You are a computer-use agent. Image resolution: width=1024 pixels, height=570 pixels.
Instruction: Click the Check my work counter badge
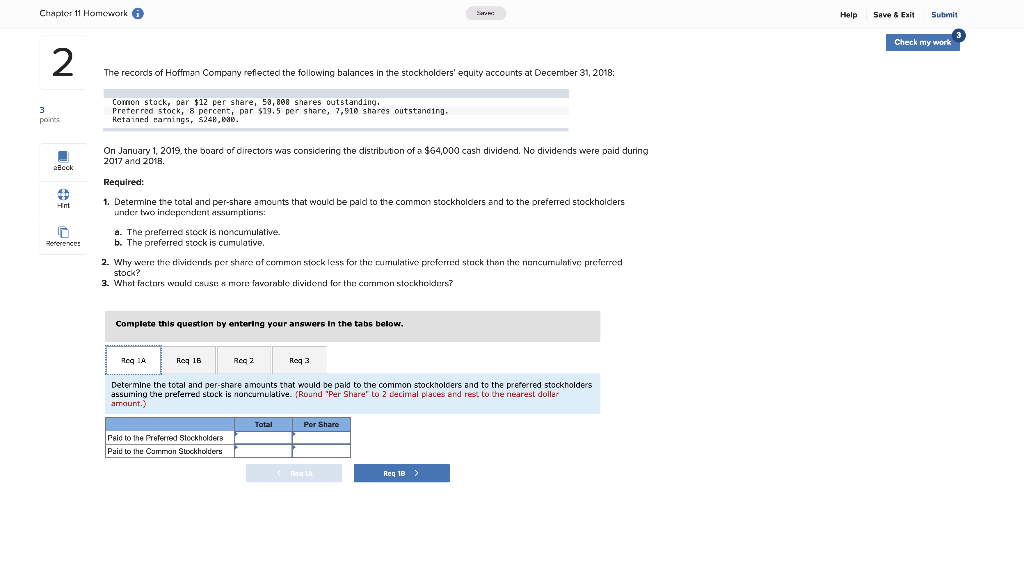coord(958,35)
